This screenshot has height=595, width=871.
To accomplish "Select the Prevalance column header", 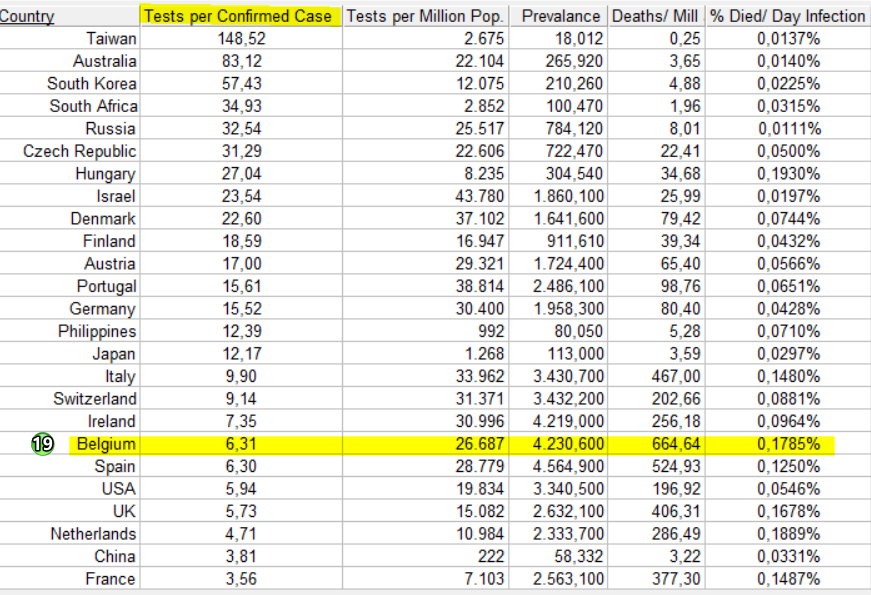I will click(560, 16).
